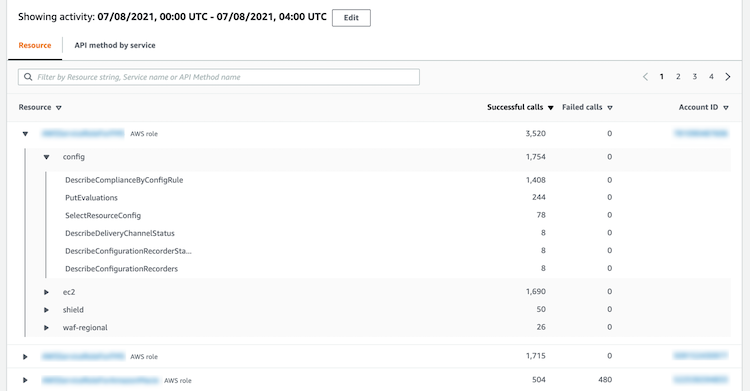Image resolution: width=750 pixels, height=391 pixels.
Task: Sort by Failed calls arrow icon
Action: click(610, 108)
